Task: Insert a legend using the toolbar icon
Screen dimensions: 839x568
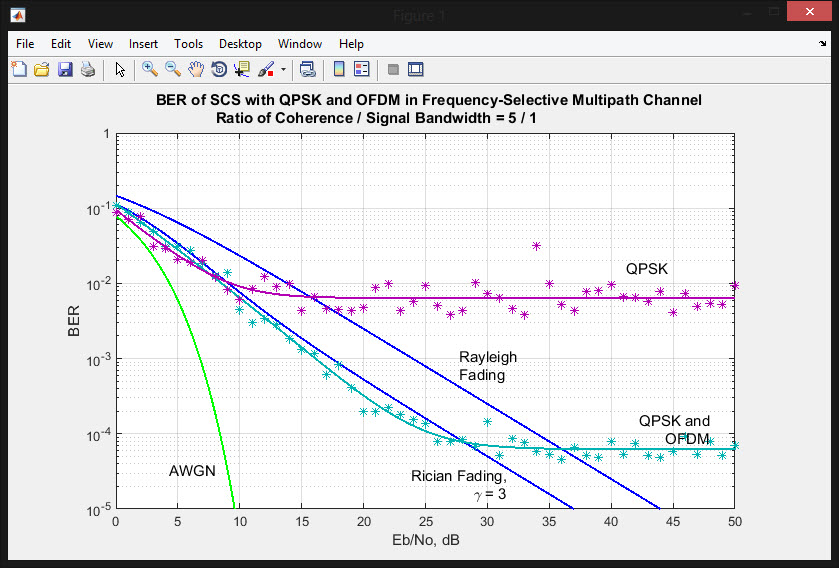Action: point(362,69)
